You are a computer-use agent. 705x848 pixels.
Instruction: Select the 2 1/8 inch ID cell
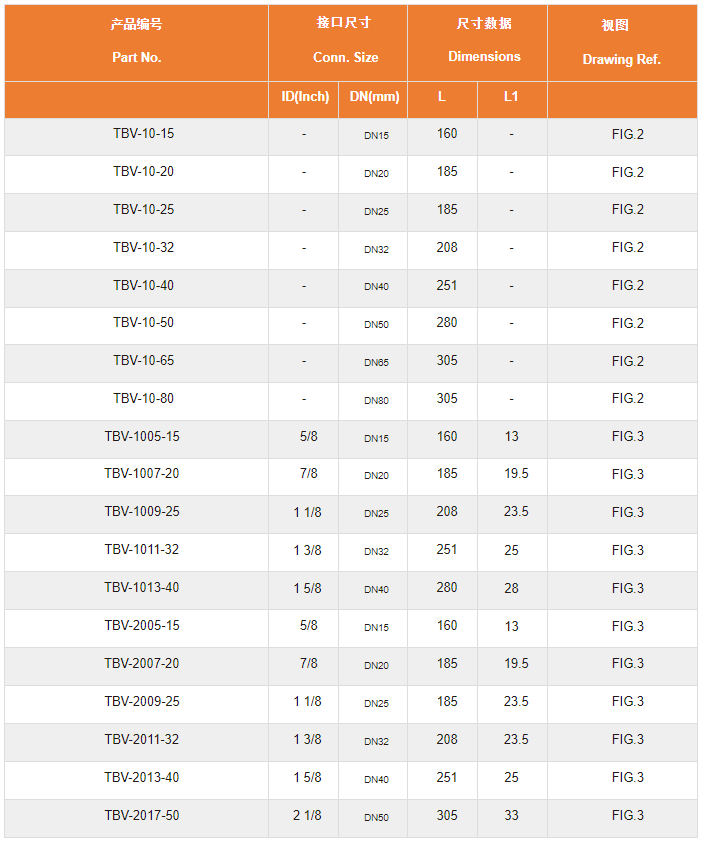[x=307, y=816]
